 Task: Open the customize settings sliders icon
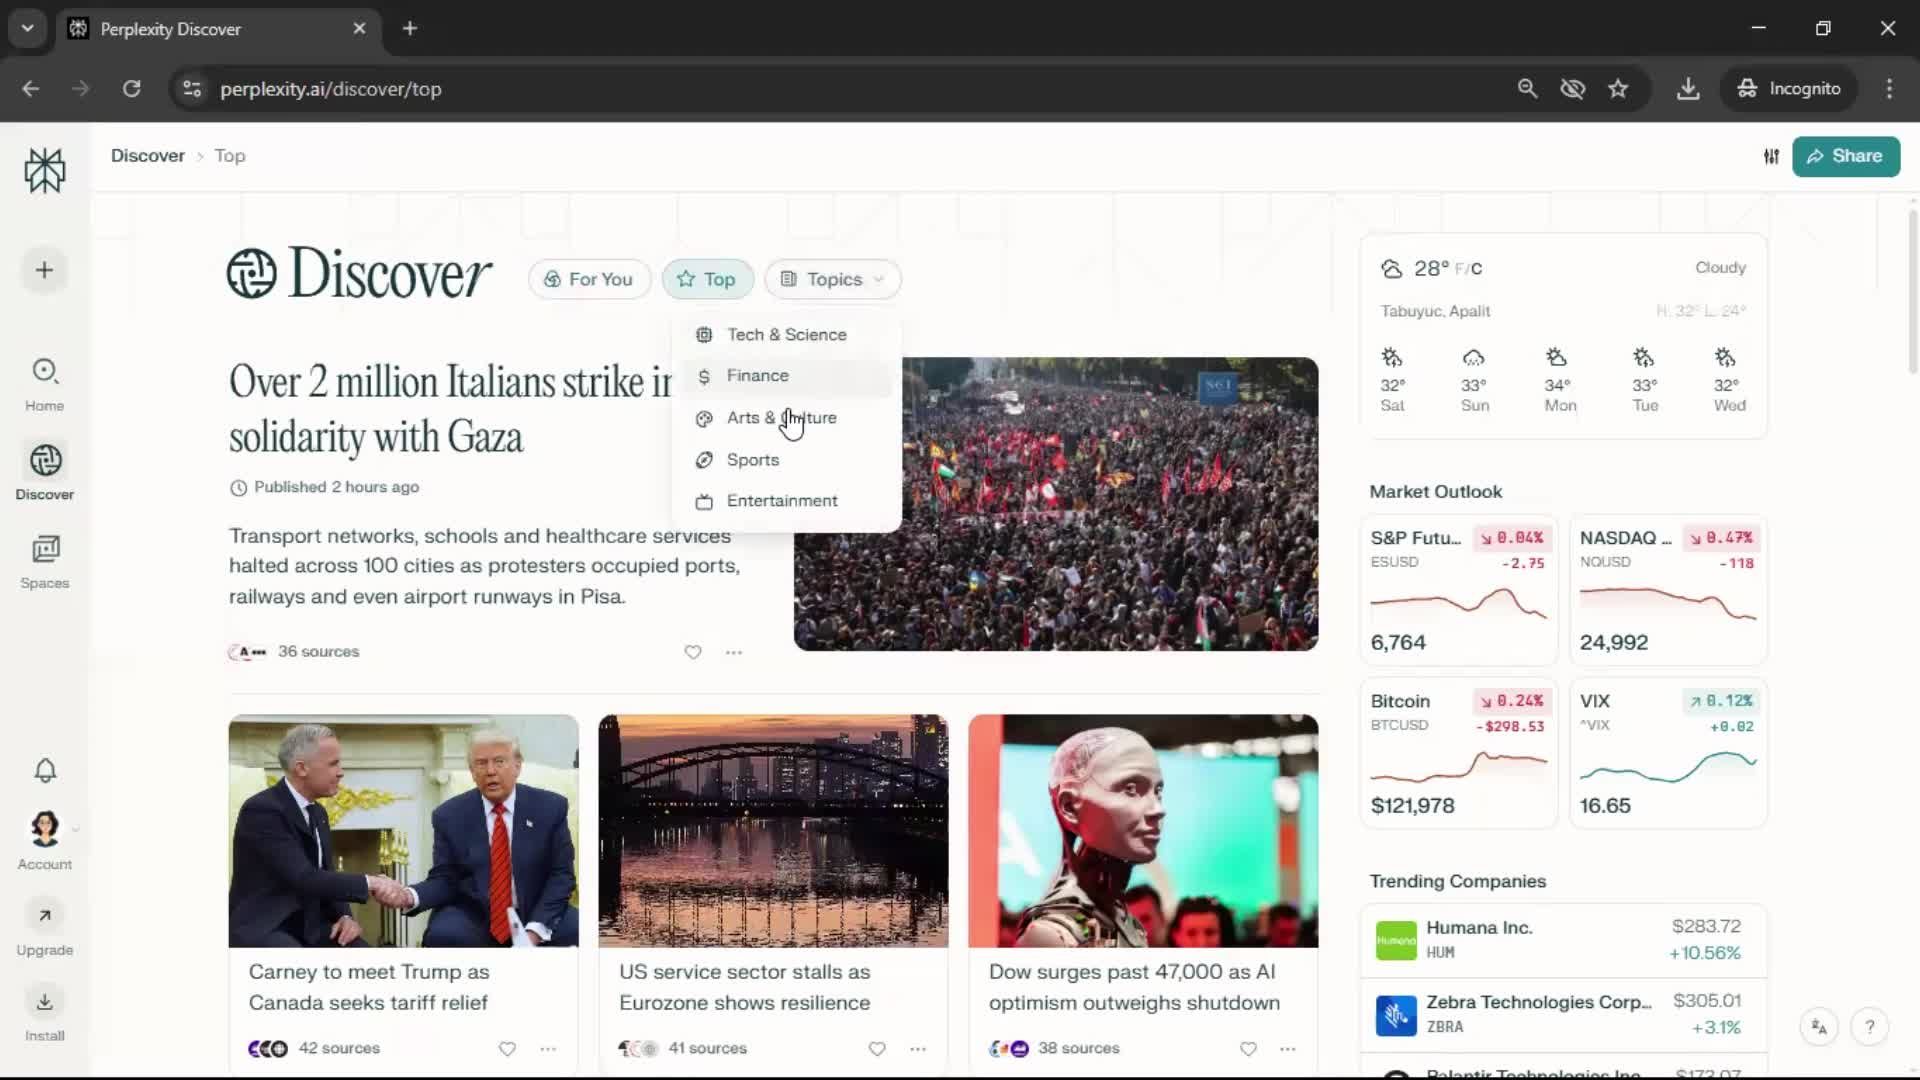1771,157
